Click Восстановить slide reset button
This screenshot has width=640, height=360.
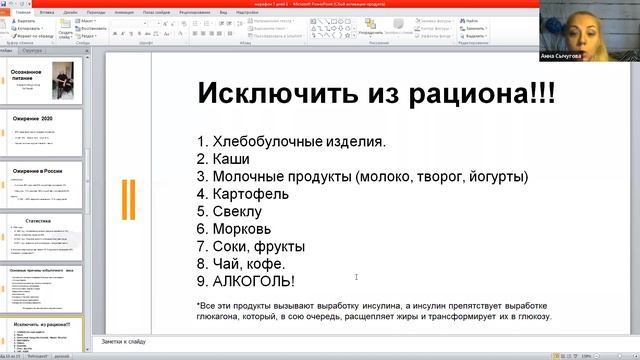point(91,29)
